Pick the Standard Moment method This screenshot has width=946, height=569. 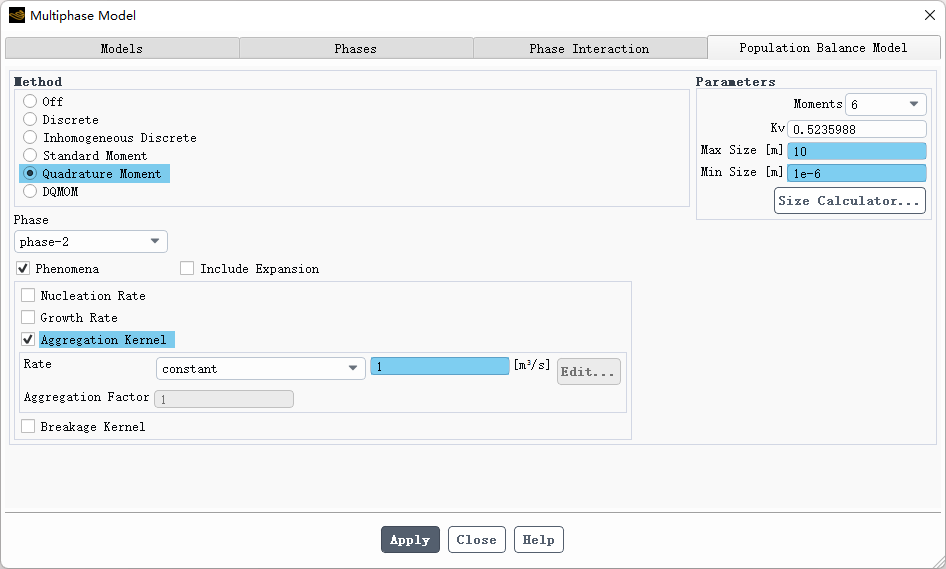30,156
